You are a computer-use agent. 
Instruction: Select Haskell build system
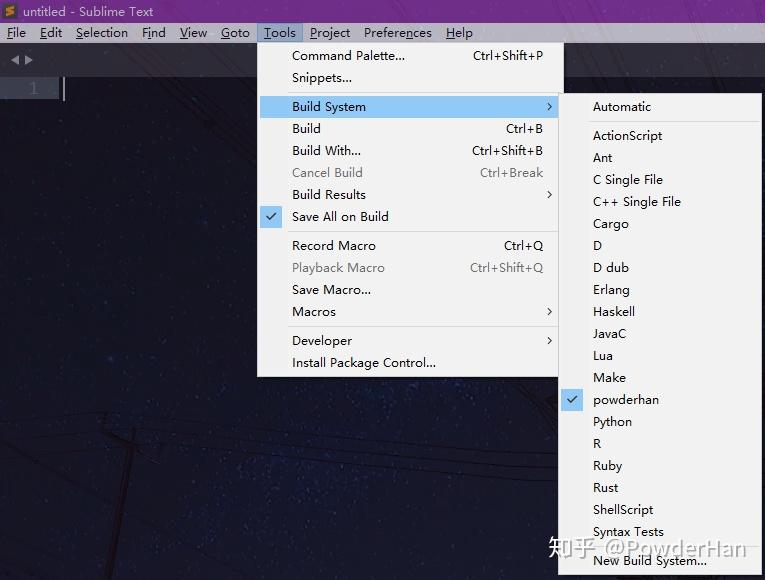[x=660, y=312]
